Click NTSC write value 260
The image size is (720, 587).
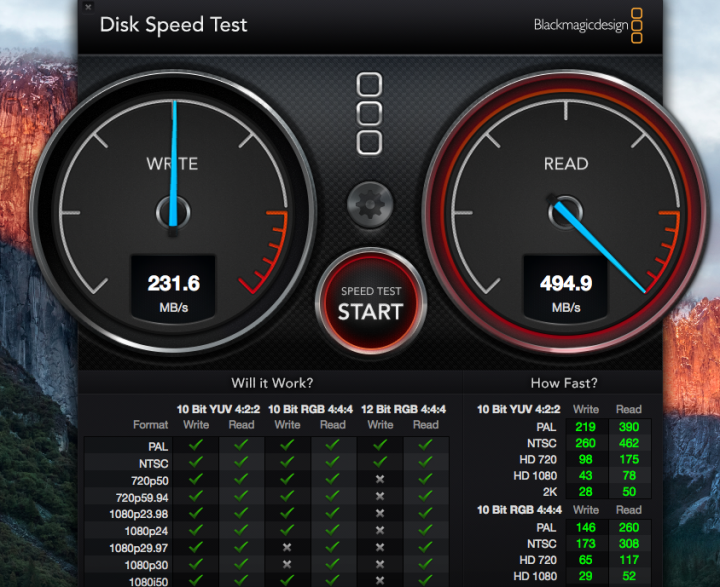click(585, 443)
